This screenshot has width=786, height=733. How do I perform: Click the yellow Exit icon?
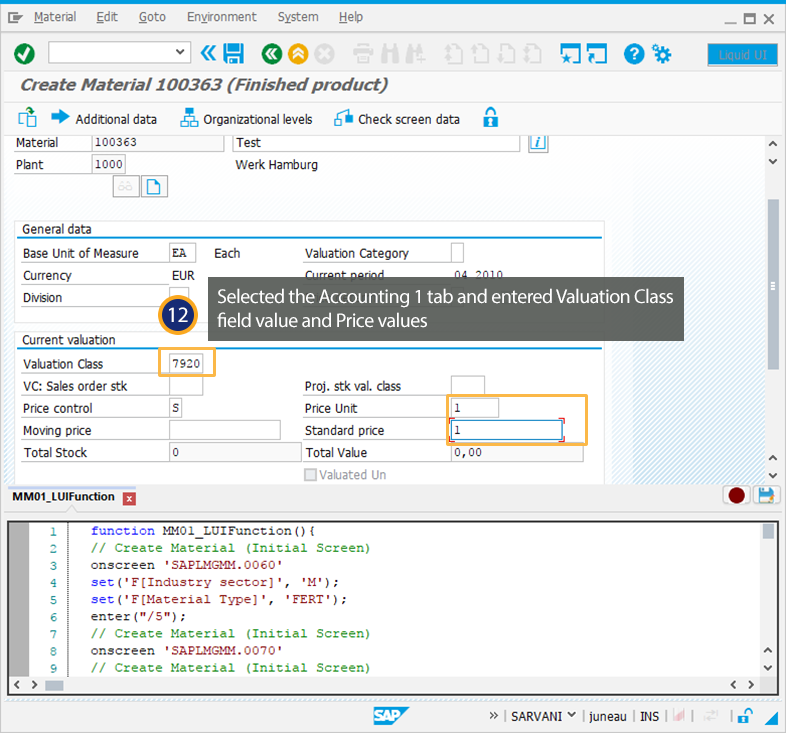(298, 54)
